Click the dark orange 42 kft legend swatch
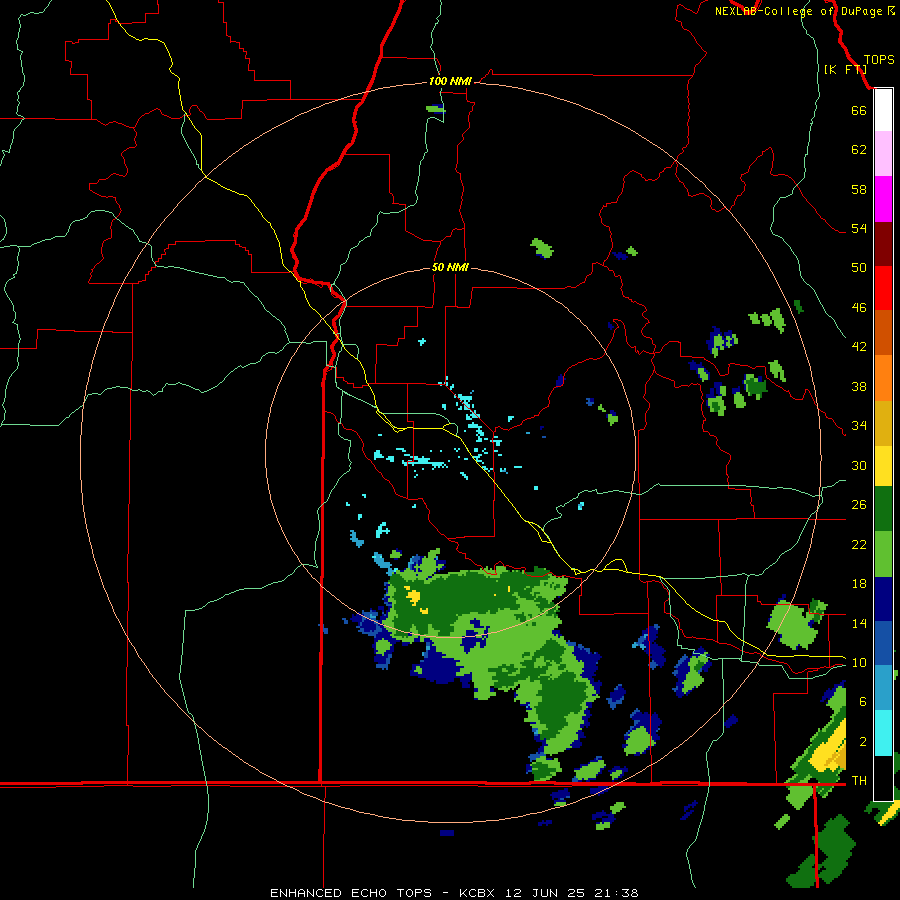 click(x=883, y=332)
